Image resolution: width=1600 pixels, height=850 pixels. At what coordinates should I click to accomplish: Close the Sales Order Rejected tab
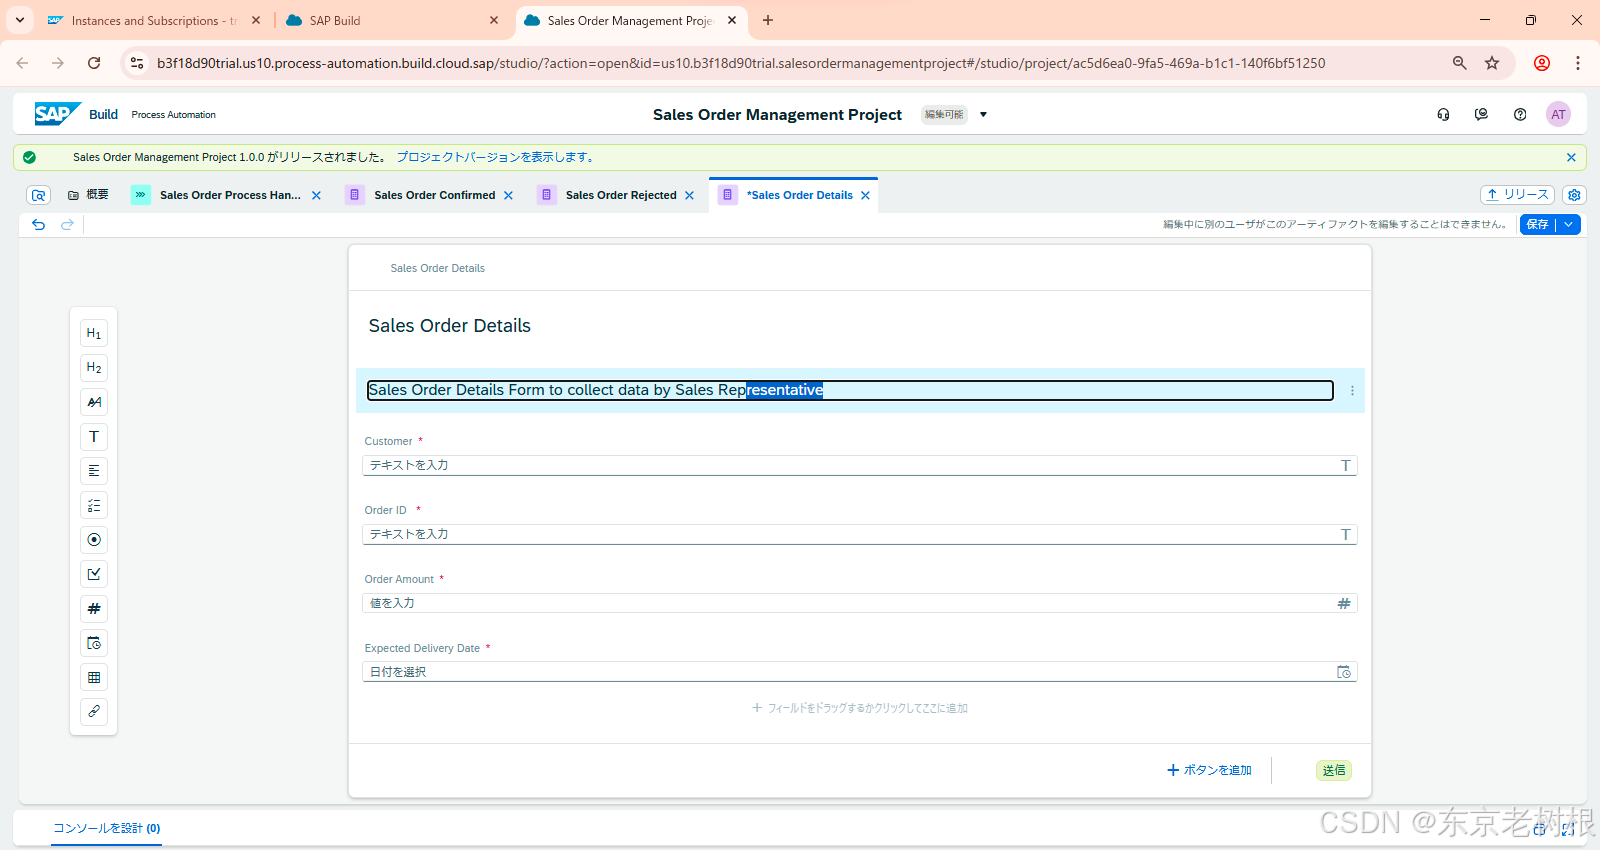[689, 195]
